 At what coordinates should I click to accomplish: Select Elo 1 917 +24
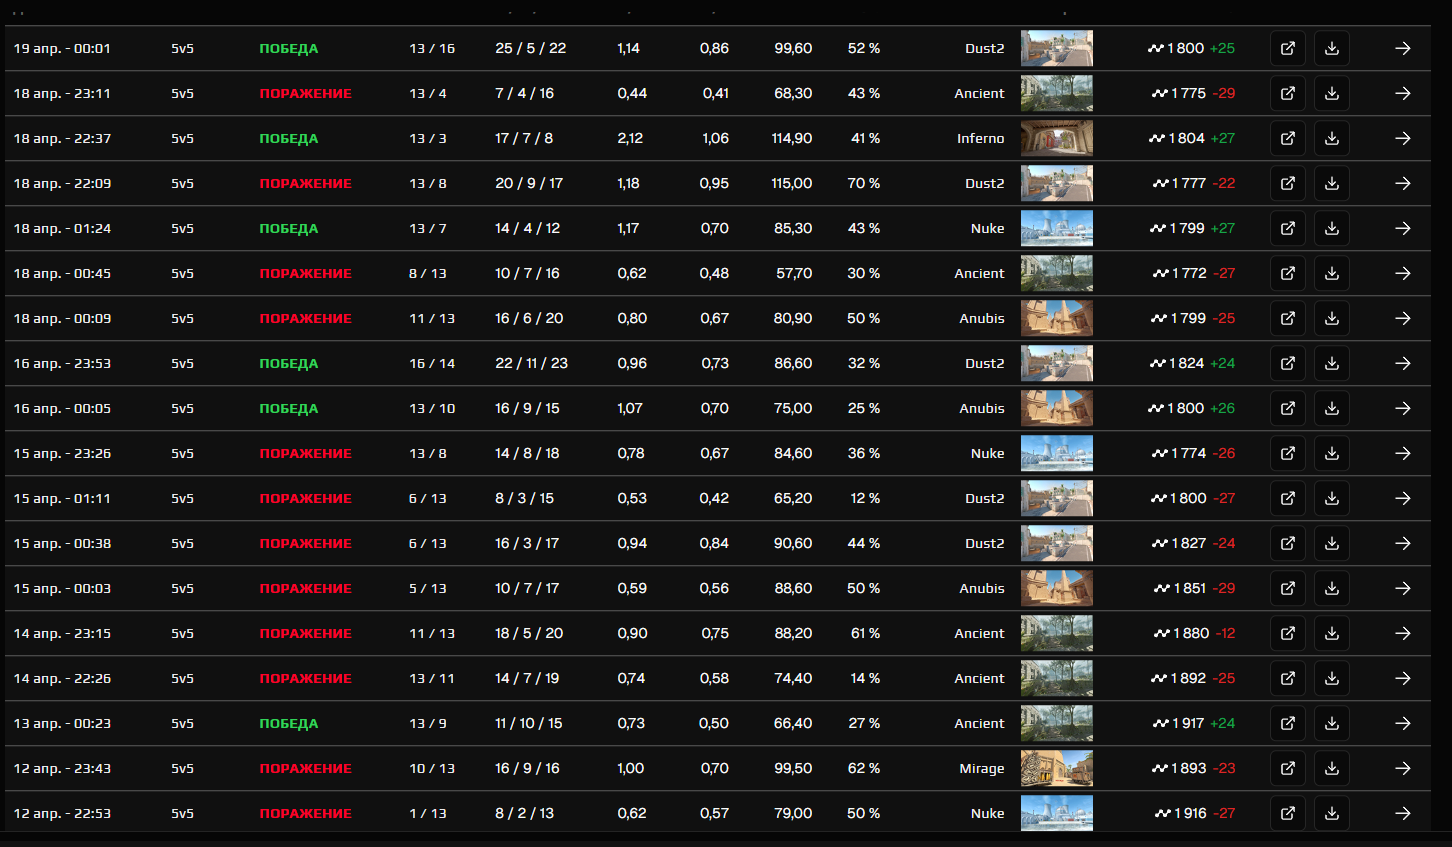(1194, 723)
